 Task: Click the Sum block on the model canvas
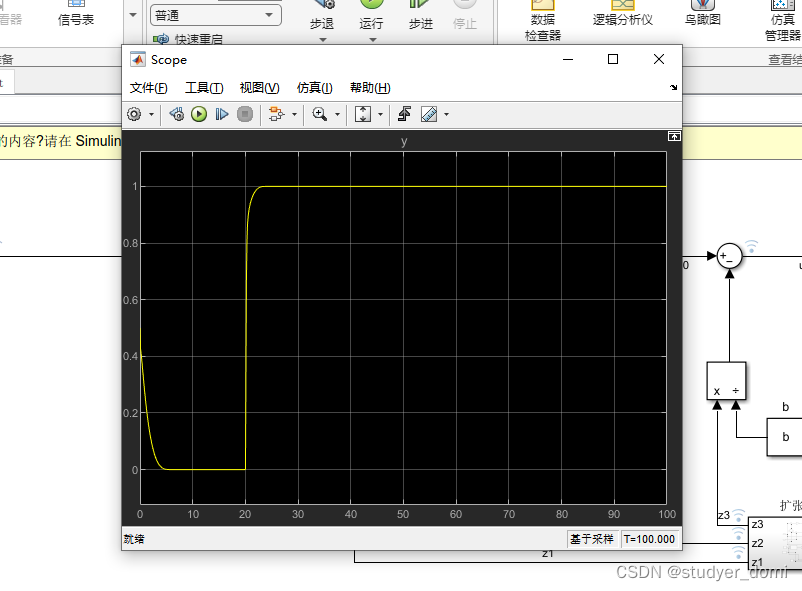[x=729, y=257]
